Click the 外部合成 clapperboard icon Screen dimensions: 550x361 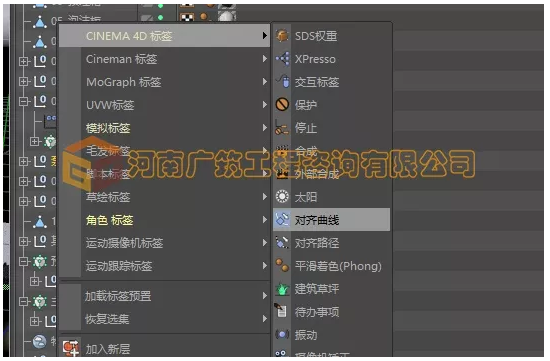click(282, 174)
